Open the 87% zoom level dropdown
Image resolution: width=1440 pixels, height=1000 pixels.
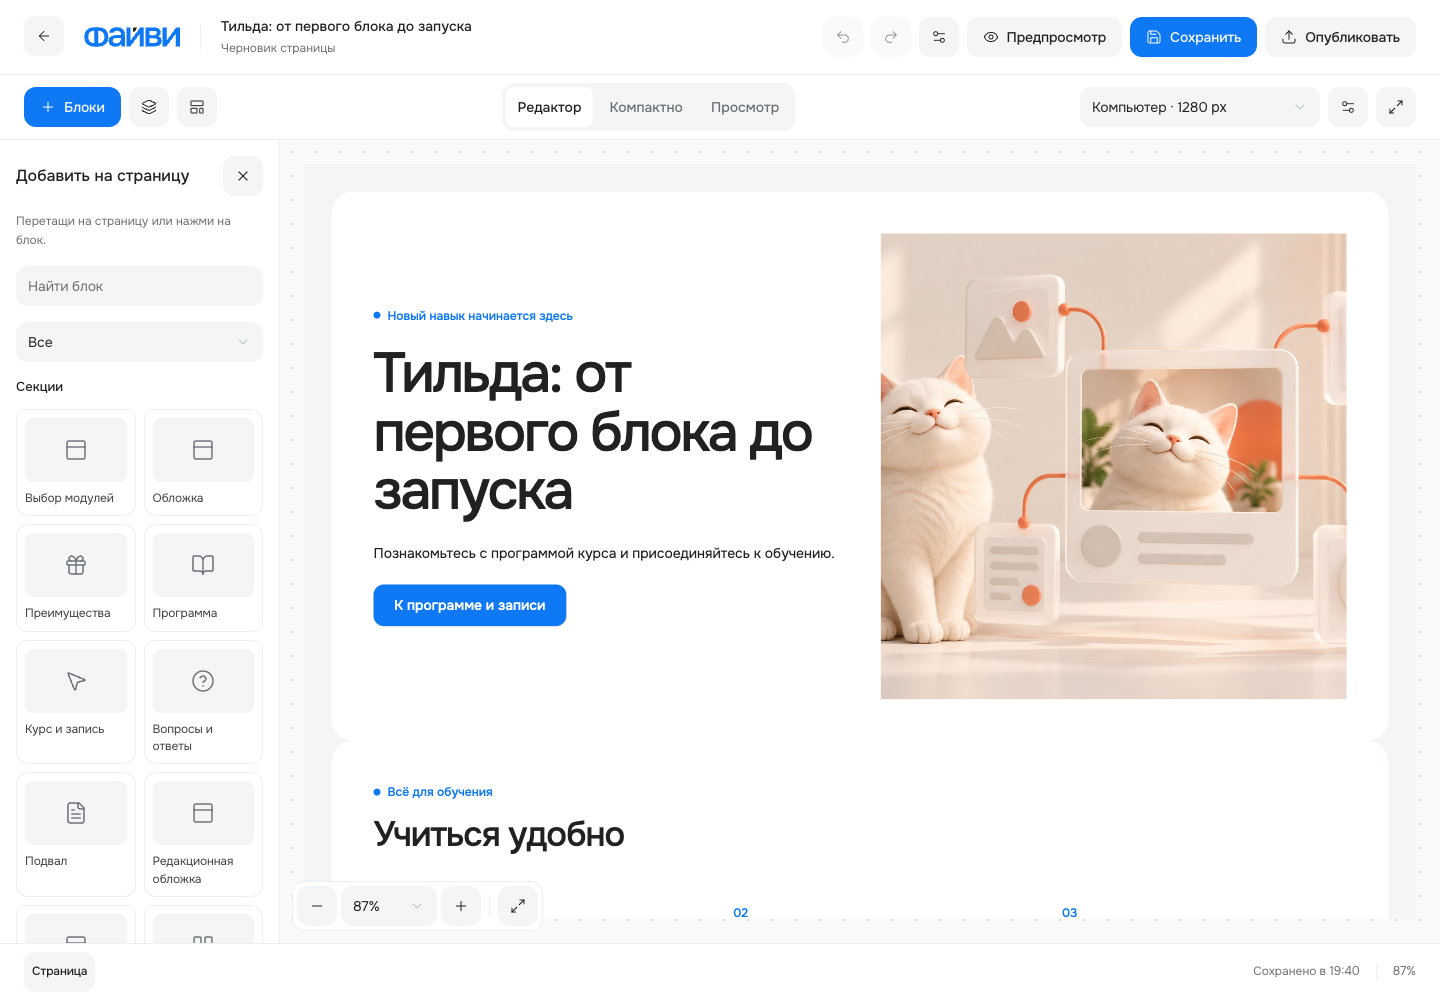(389, 906)
